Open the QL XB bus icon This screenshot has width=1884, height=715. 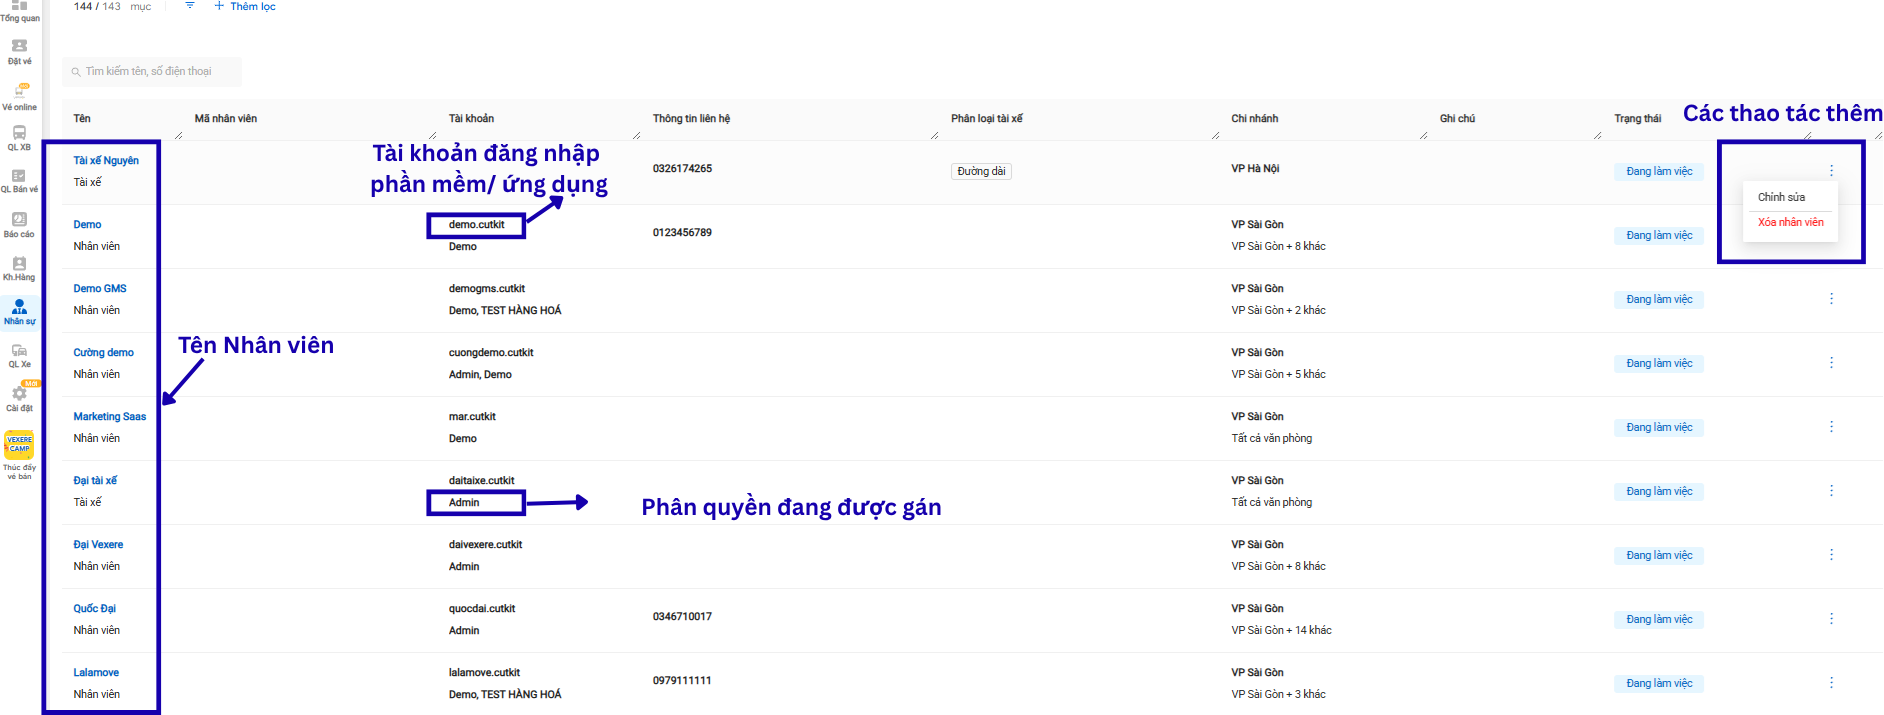click(x=19, y=132)
